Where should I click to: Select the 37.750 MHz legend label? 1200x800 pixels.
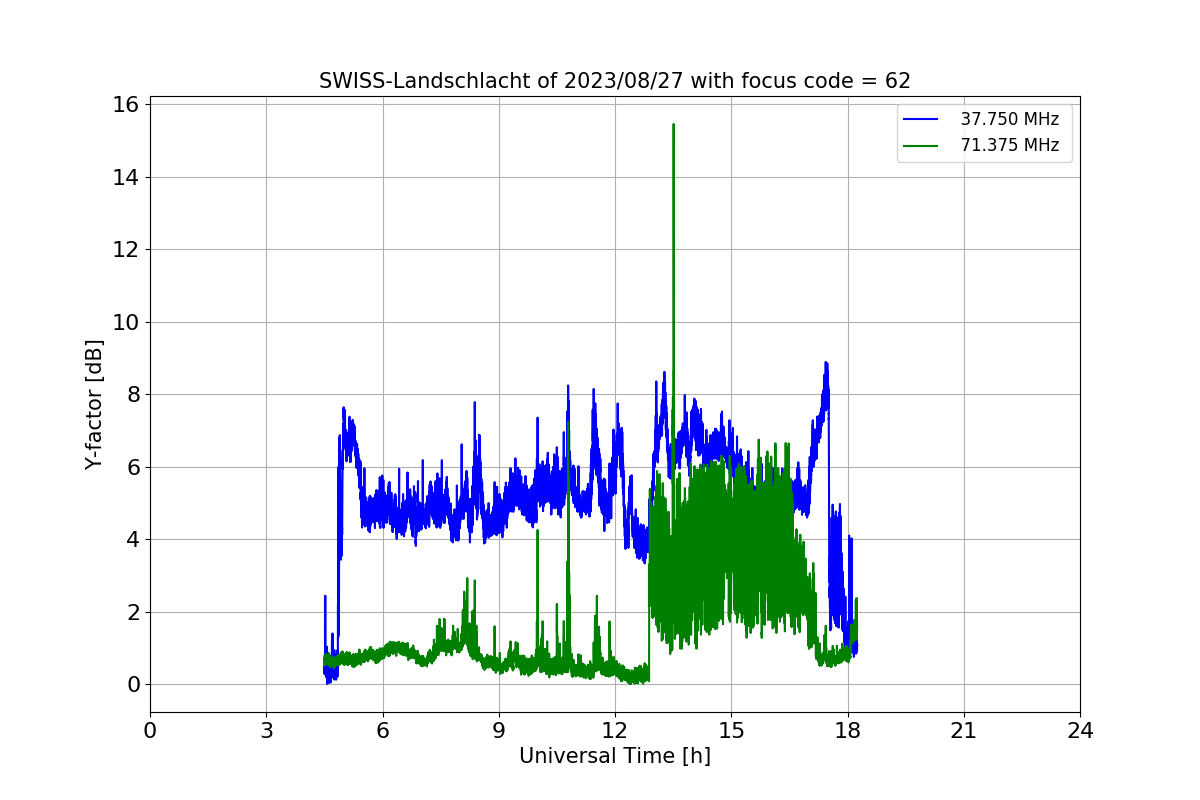[x=1010, y=119]
